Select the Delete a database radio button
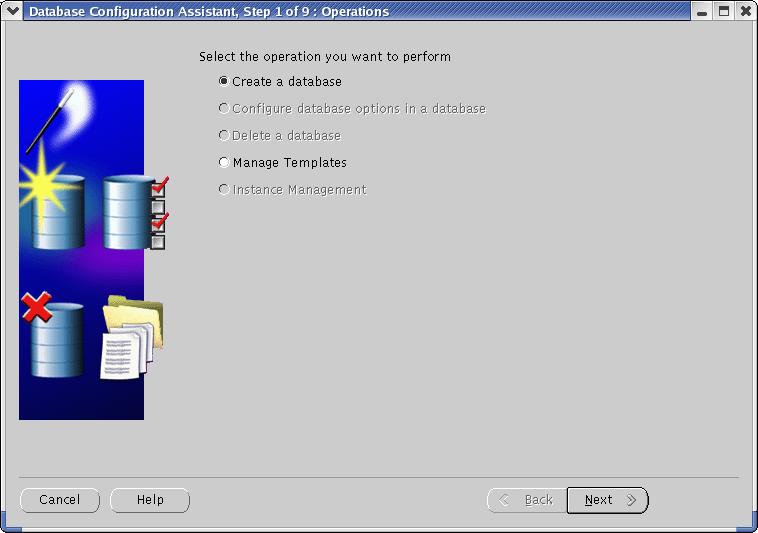Viewport: 758px width, 533px height. 224,136
